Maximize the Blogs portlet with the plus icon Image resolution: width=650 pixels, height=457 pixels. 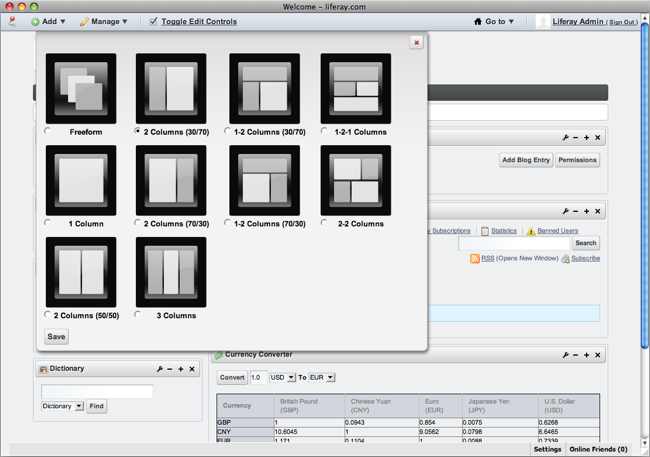tap(587, 138)
